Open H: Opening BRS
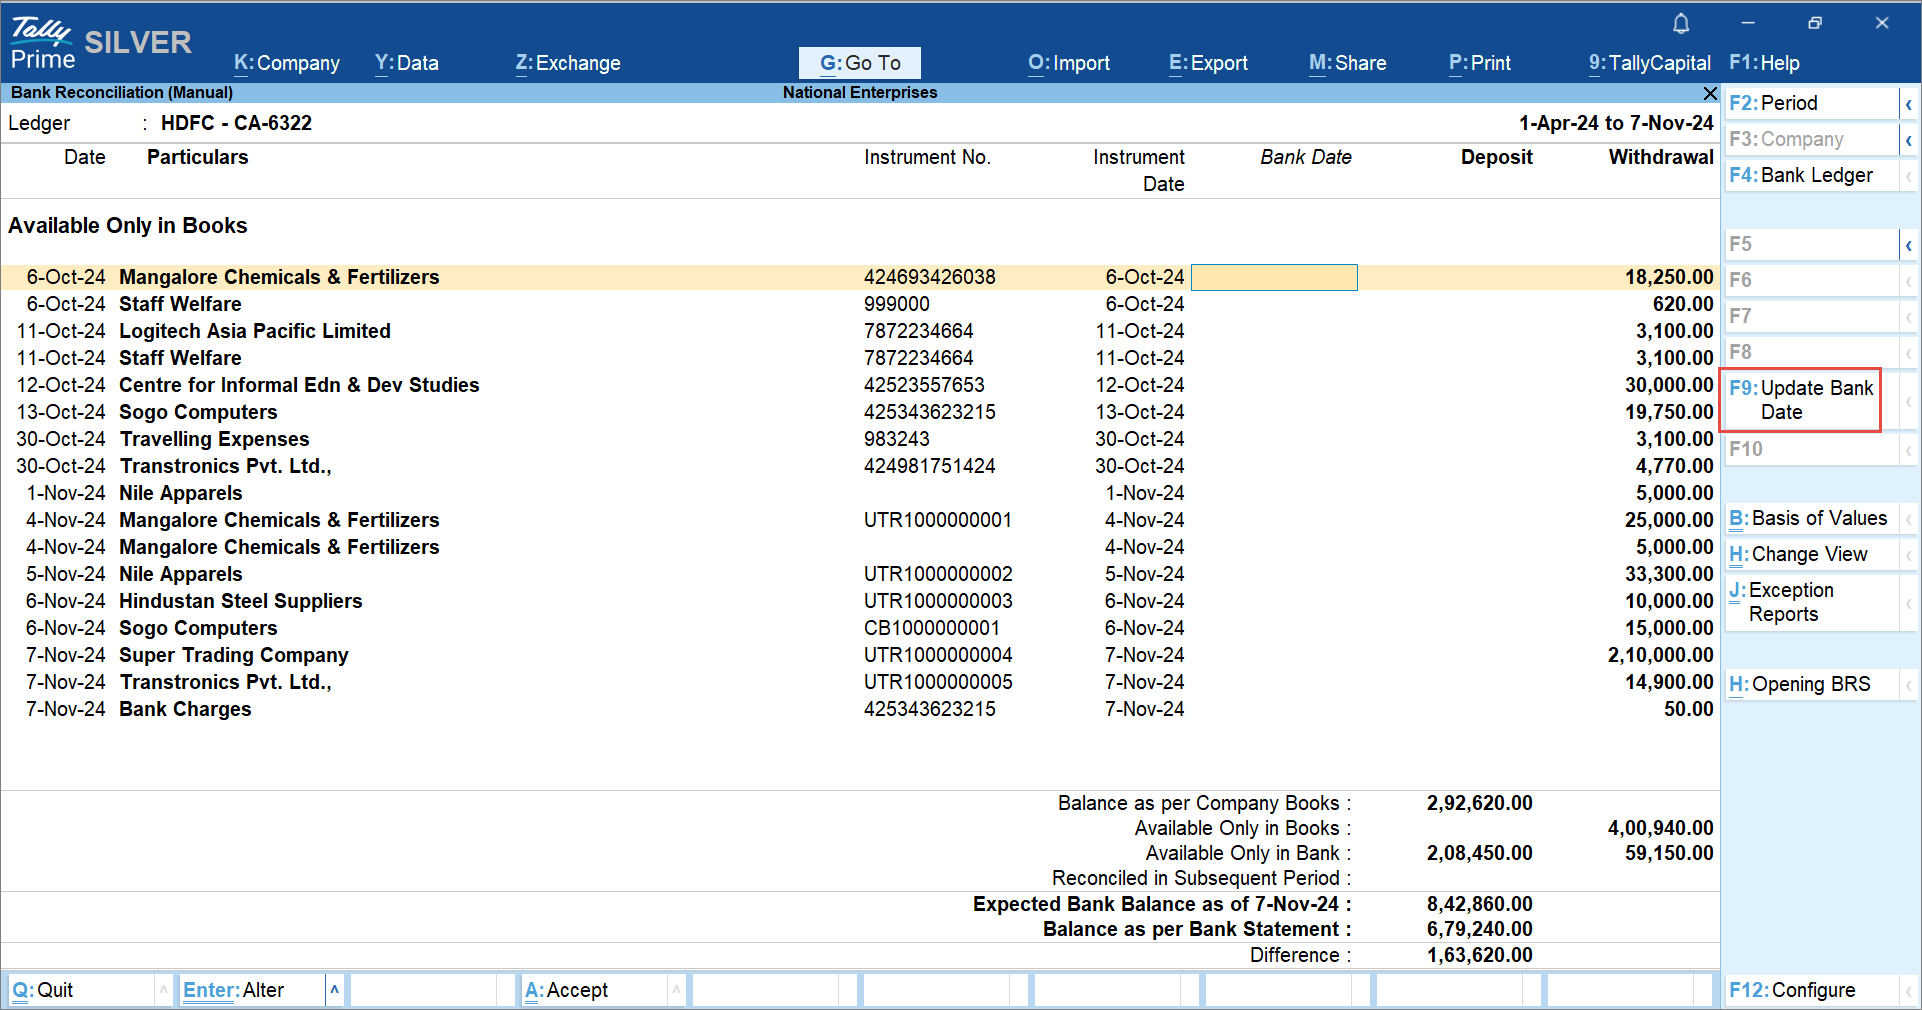The image size is (1922, 1010). coord(1812,685)
